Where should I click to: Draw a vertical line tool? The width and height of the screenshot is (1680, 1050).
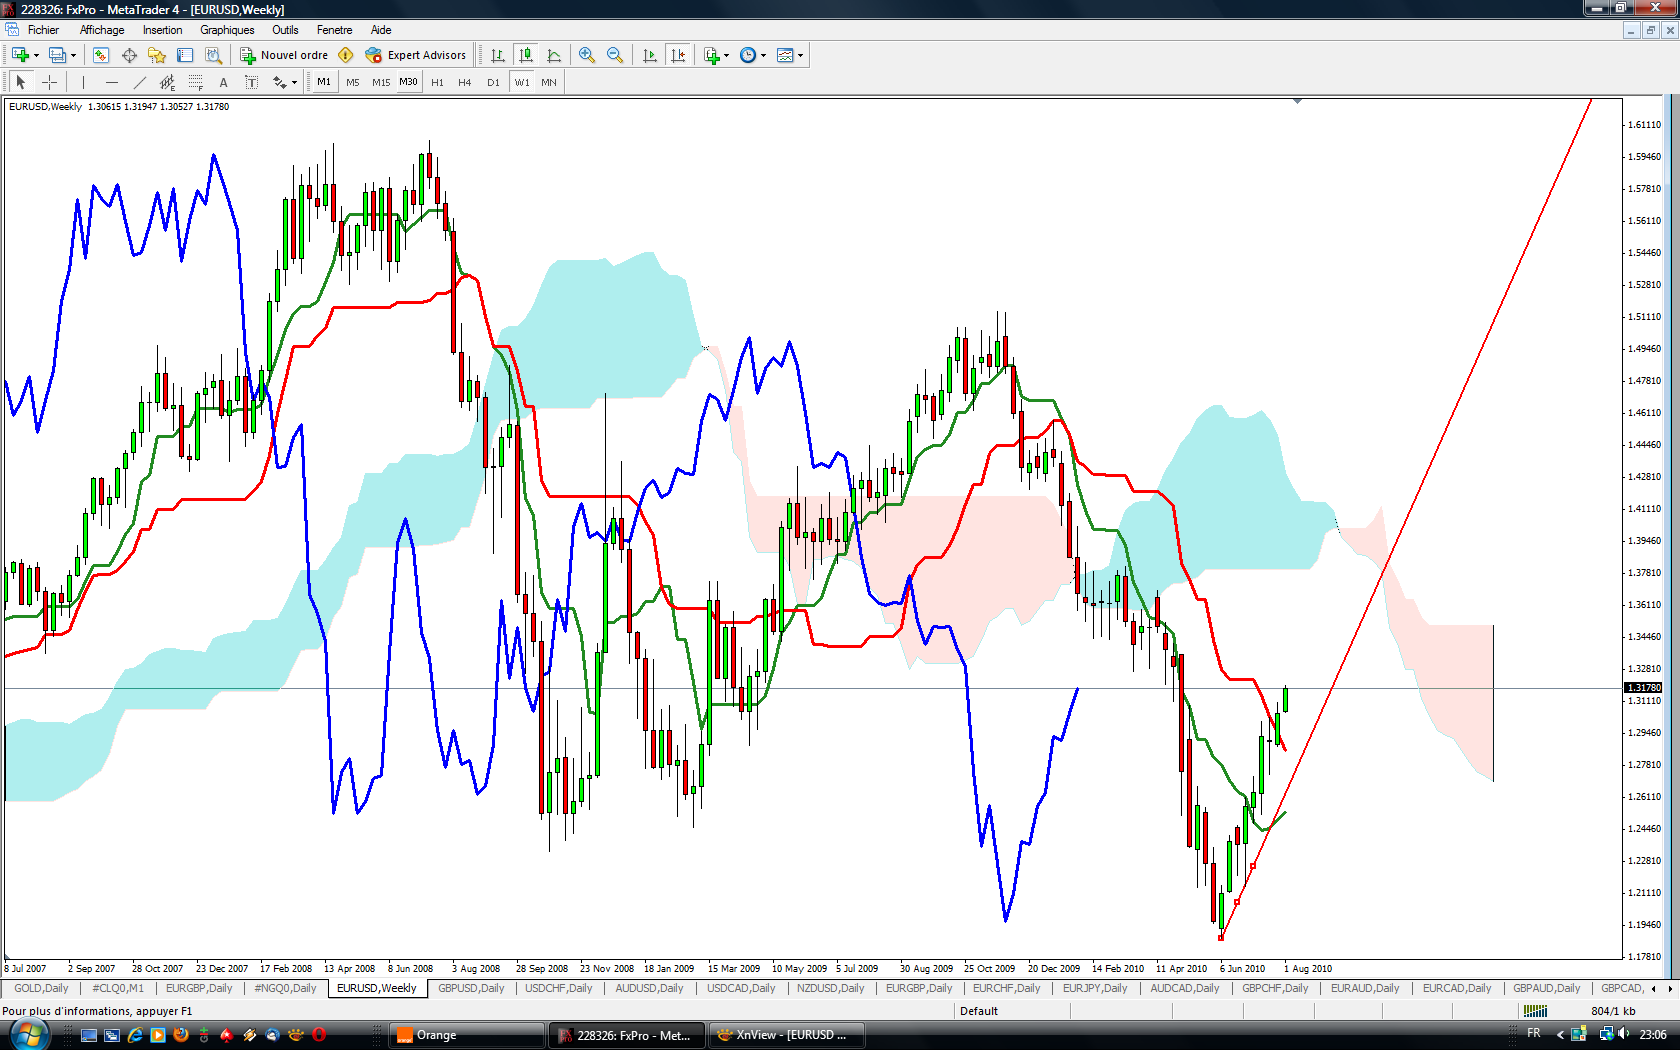point(83,82)
